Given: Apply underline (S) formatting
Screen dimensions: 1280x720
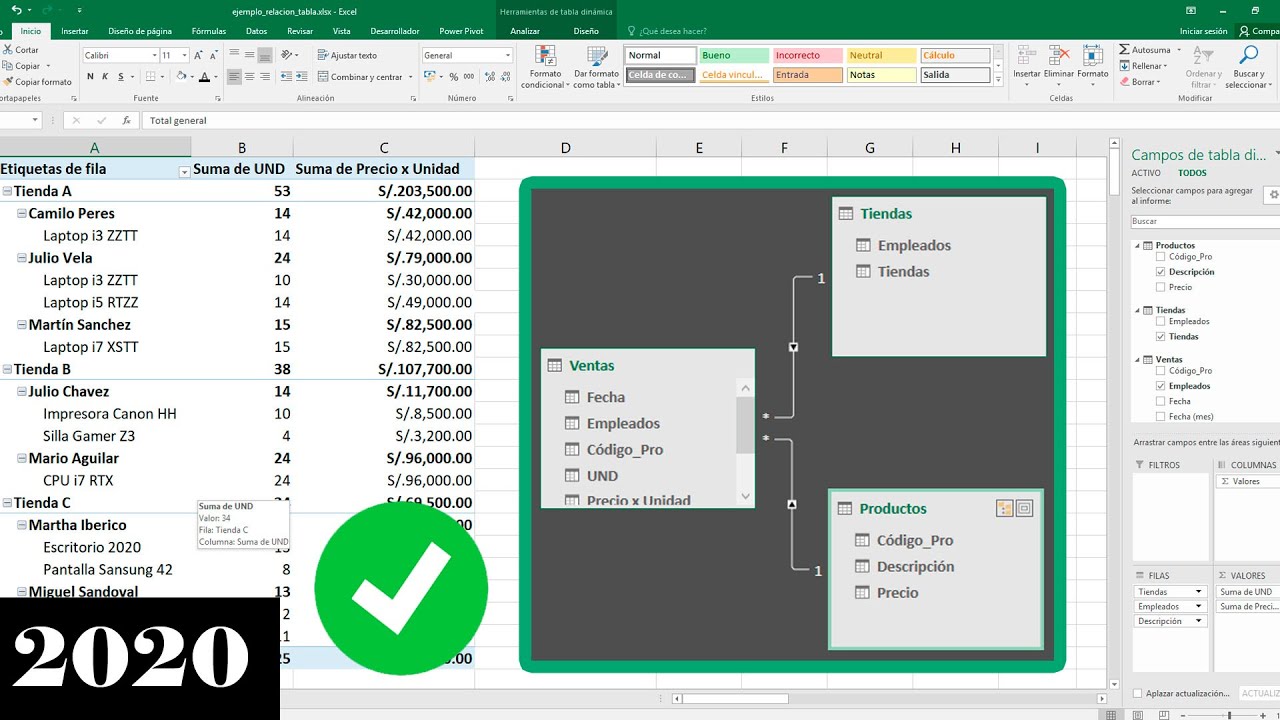Looking at the screenshot, I should (121, 77).
